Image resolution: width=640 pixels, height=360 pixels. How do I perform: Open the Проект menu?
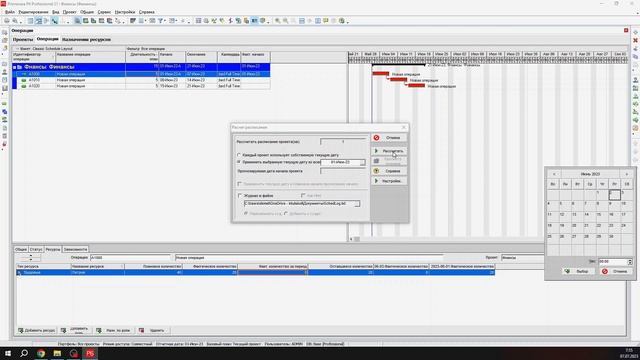[69, 12]
